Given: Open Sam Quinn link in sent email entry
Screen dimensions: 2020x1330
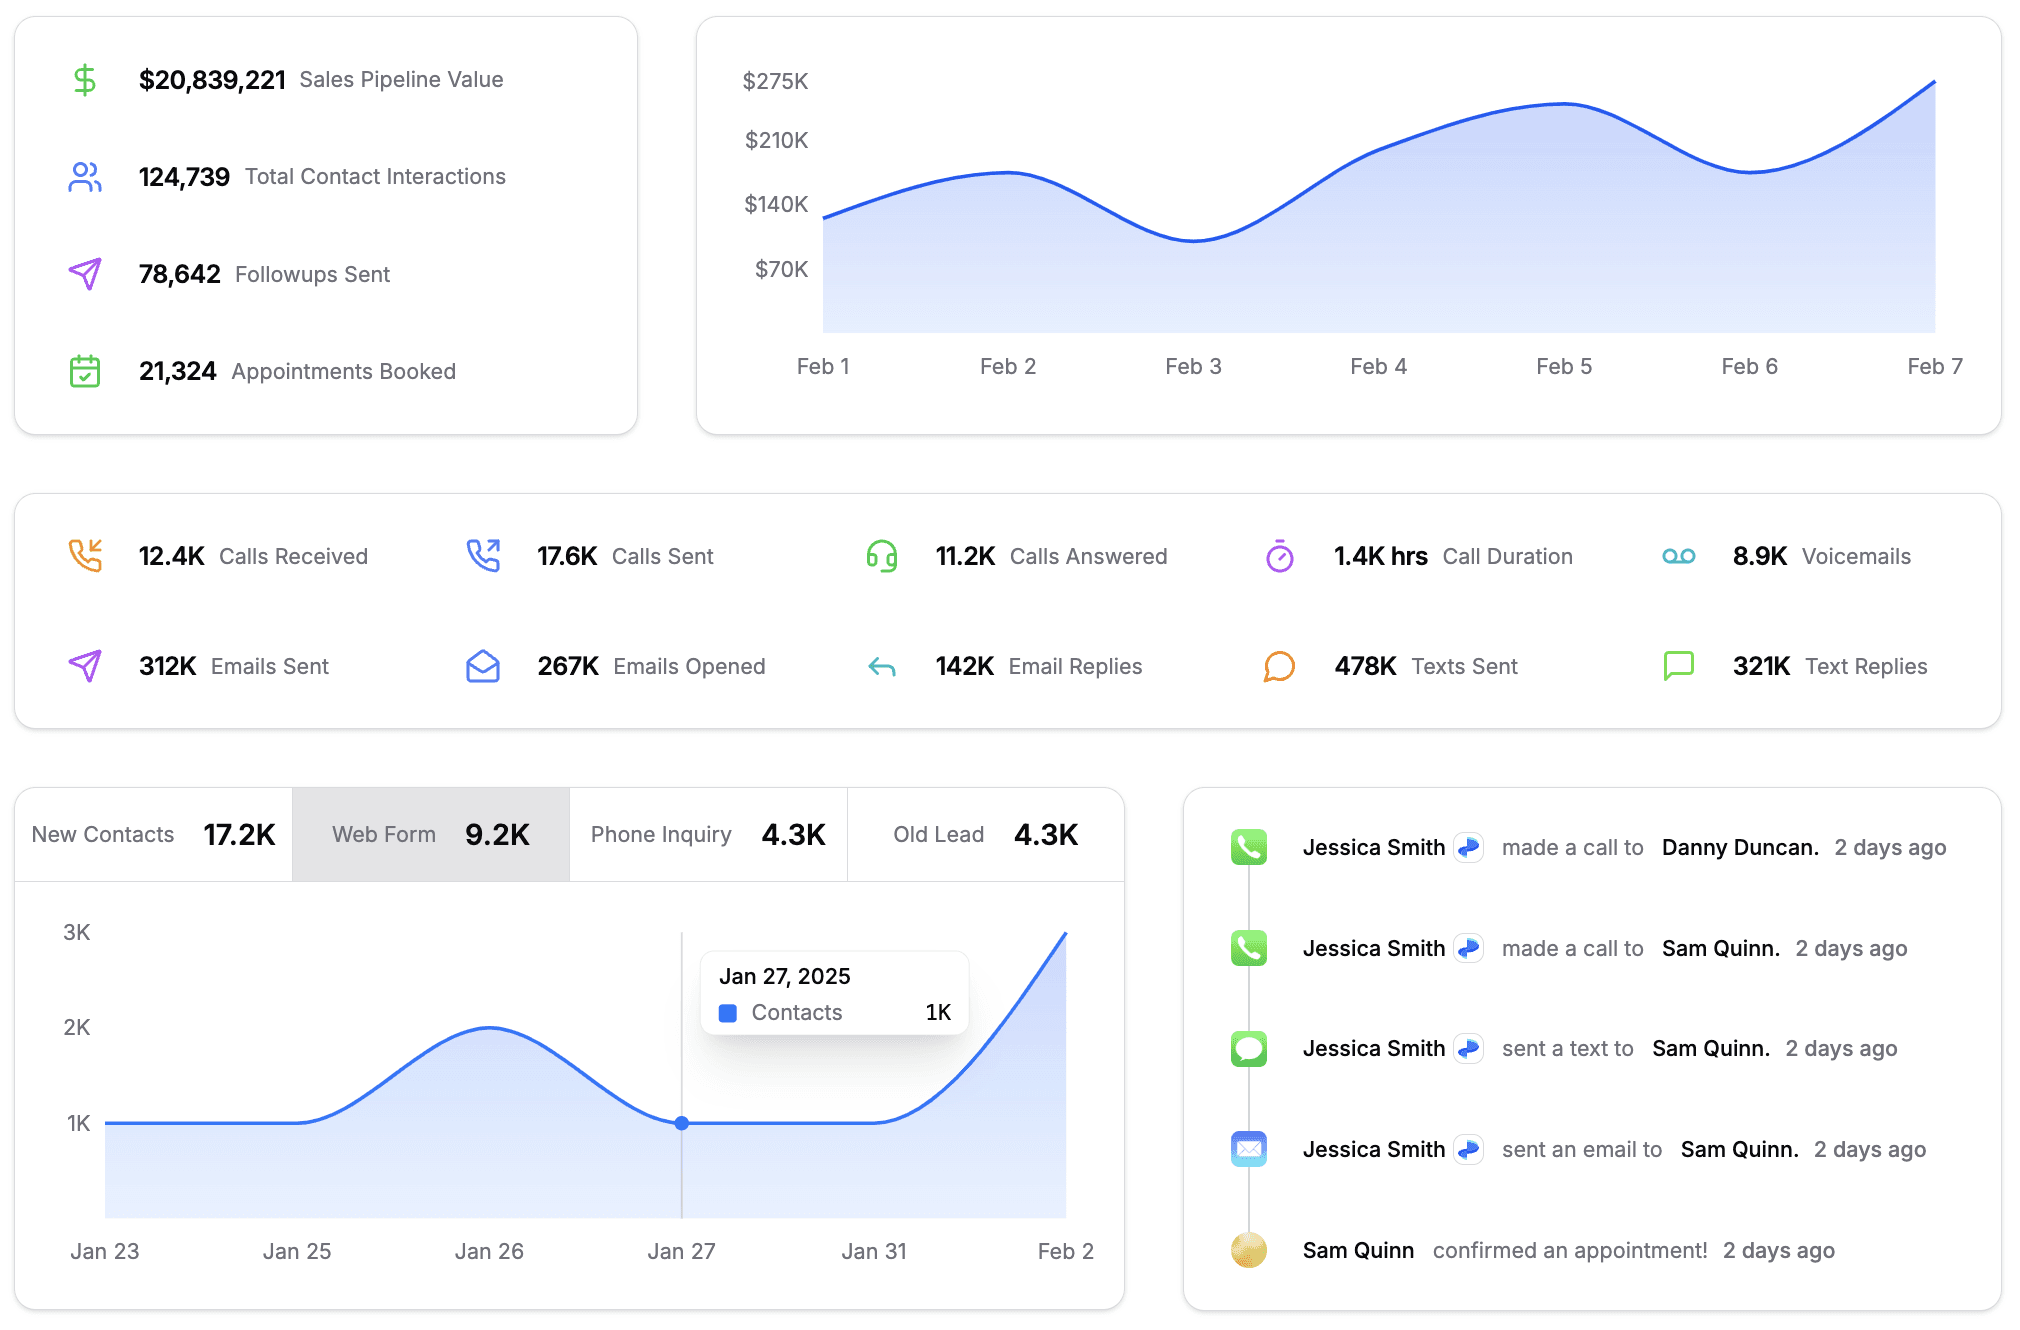Looking at the screenshot, I should [1739, 1149].
